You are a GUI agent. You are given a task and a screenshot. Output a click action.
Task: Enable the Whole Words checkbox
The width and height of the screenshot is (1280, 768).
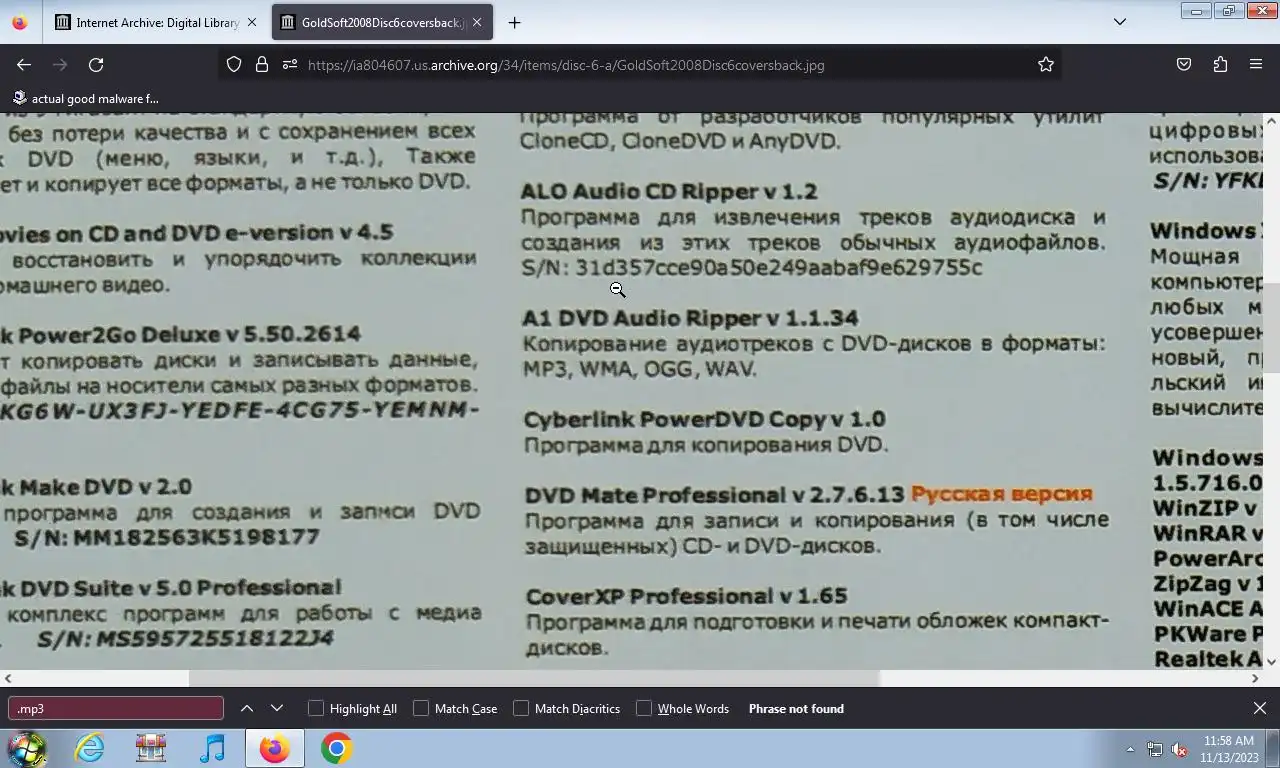pos(683,709)
